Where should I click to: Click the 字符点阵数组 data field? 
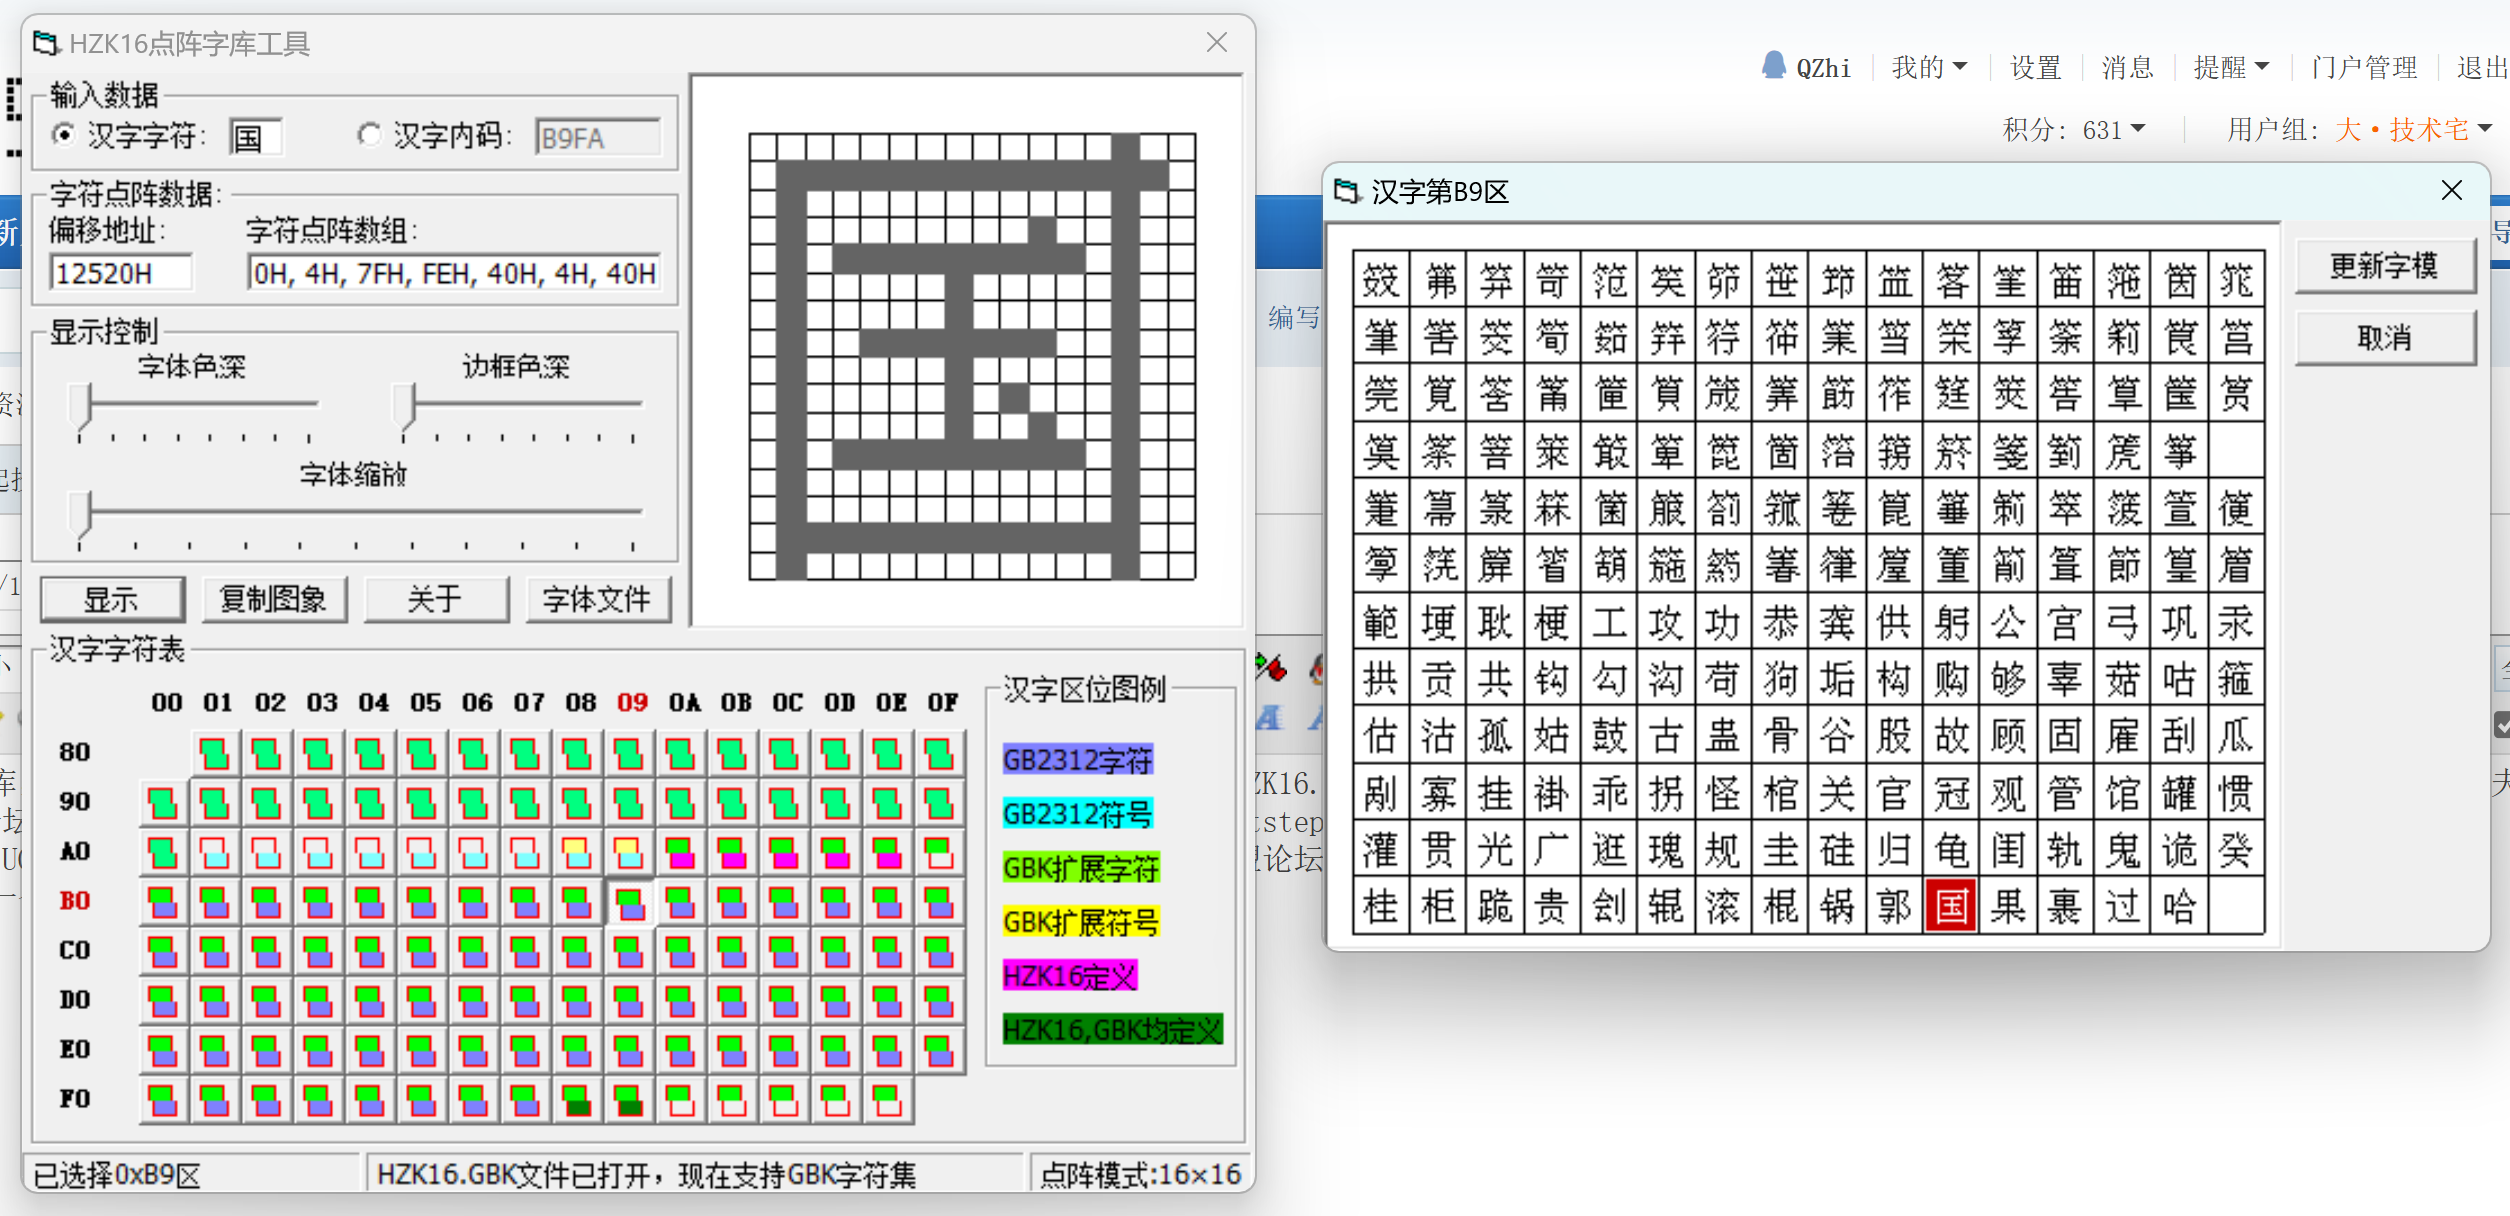455,273
